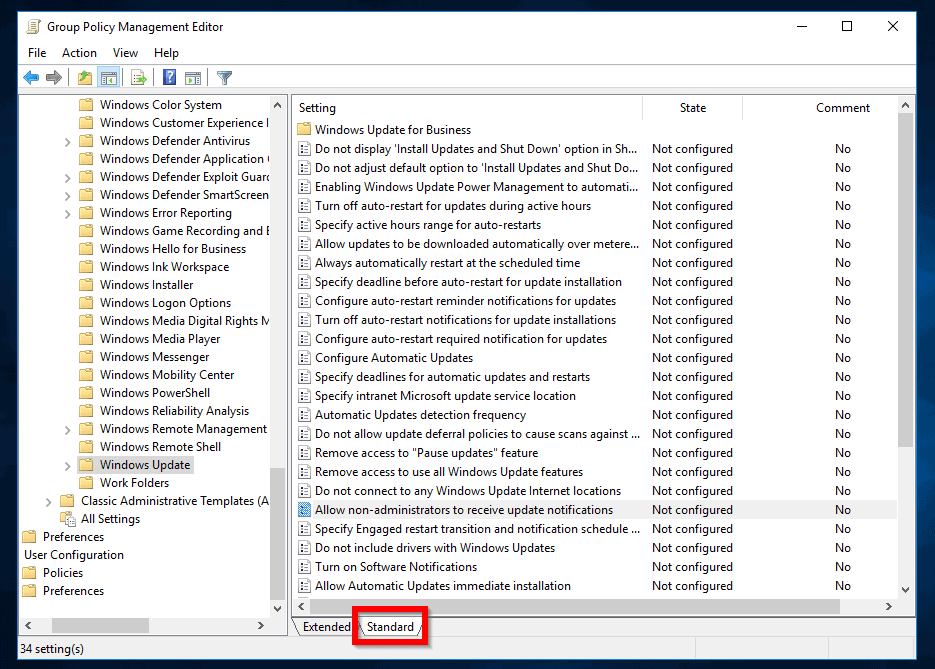
Task: Click the Up One Level folder icon
Action: pyautogui.click(x=86, y=78)
